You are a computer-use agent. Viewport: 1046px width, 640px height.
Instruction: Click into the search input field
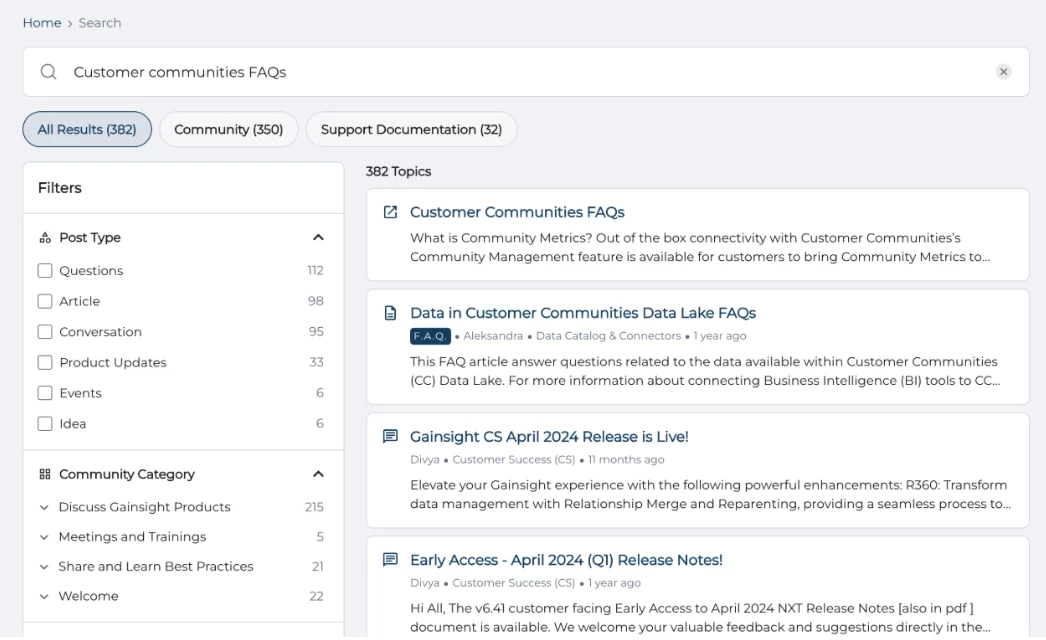pyautogui.click(x=526, y=71)
